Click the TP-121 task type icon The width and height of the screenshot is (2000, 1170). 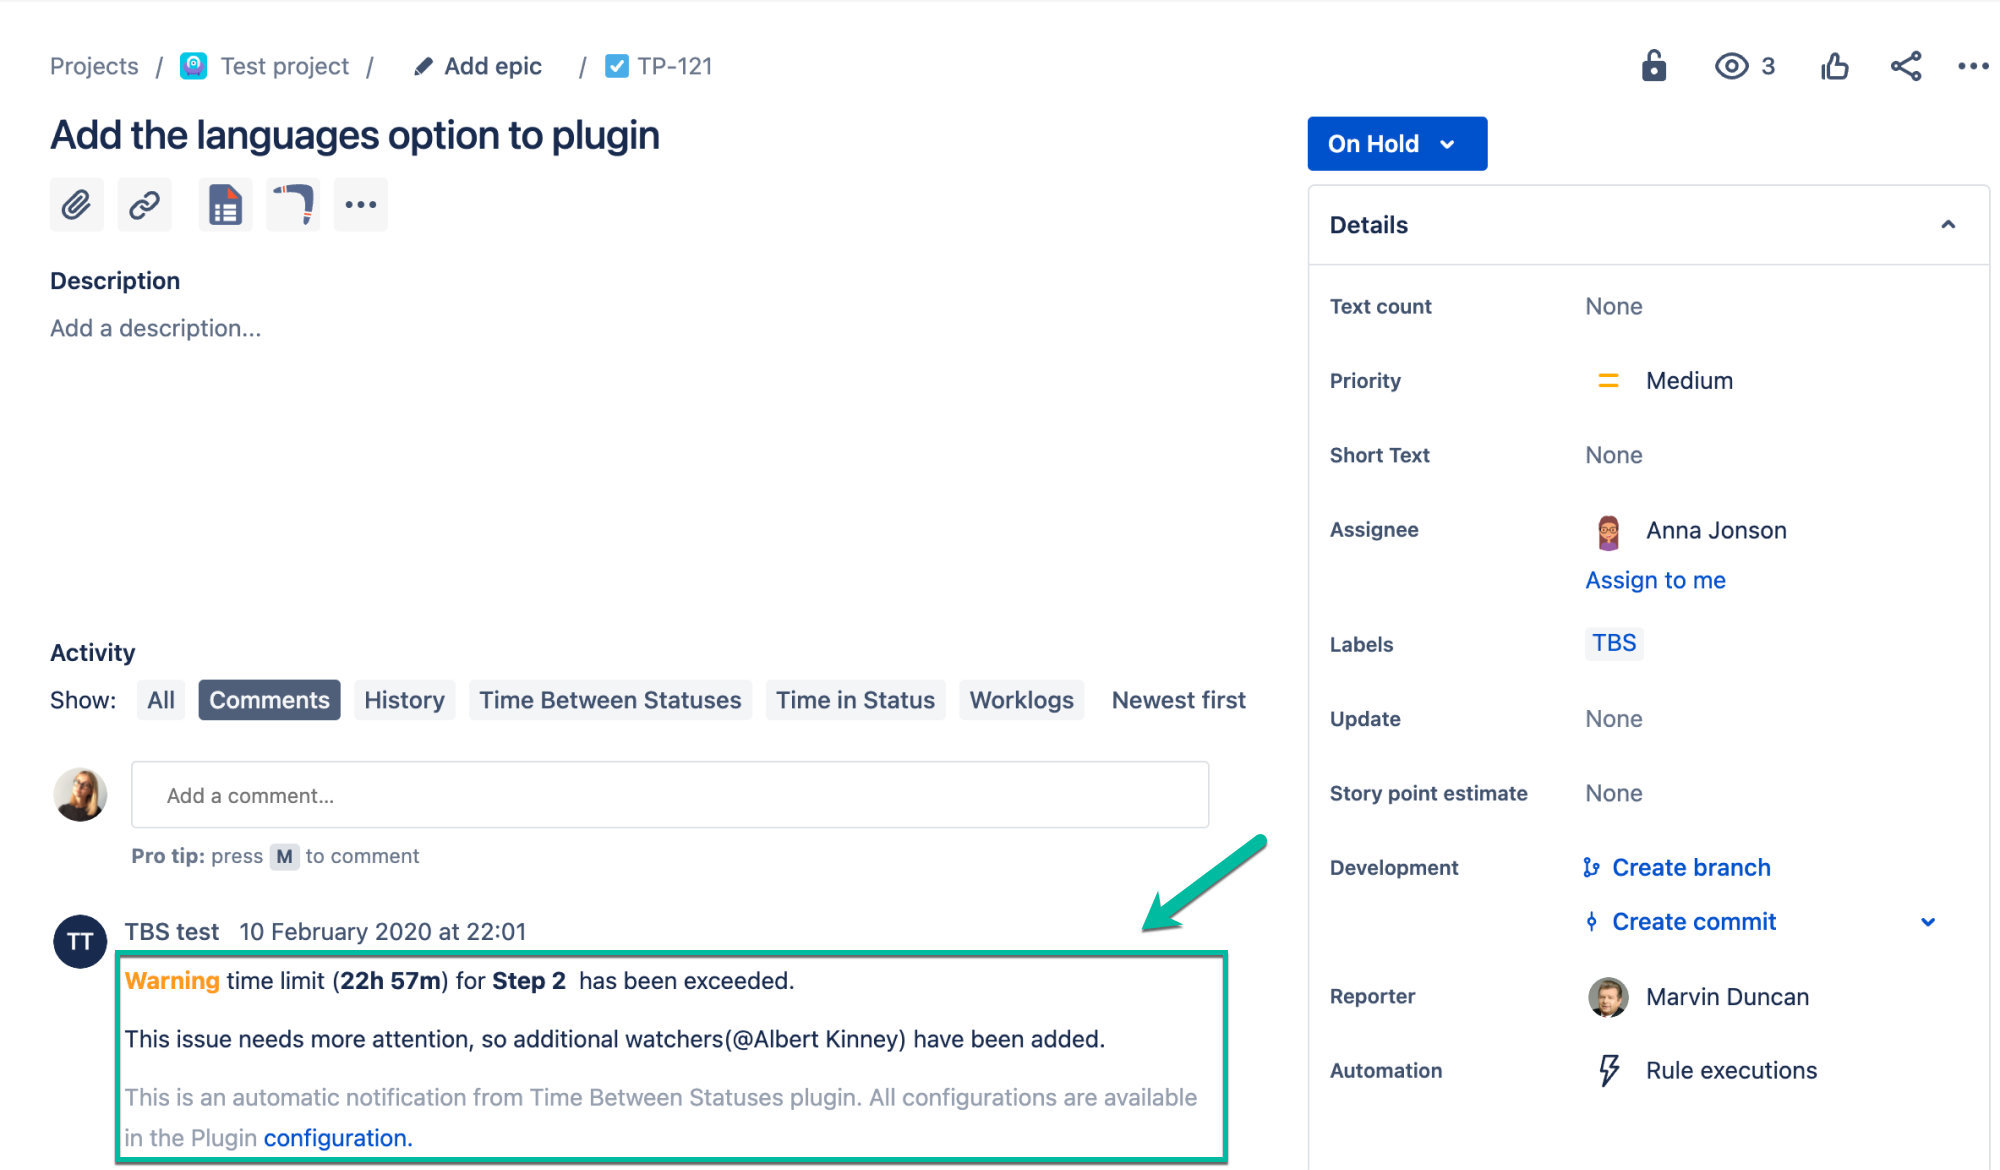617,65
